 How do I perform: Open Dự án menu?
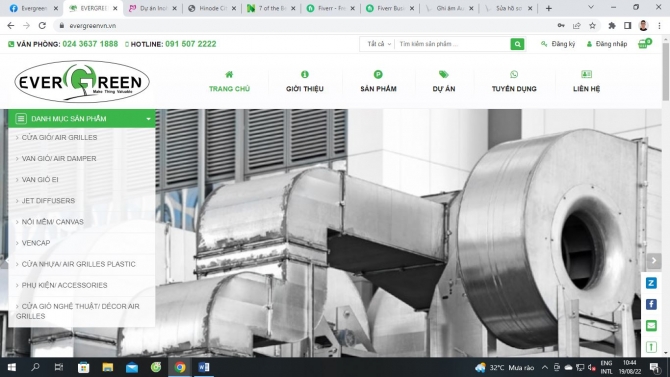point(444,82)
